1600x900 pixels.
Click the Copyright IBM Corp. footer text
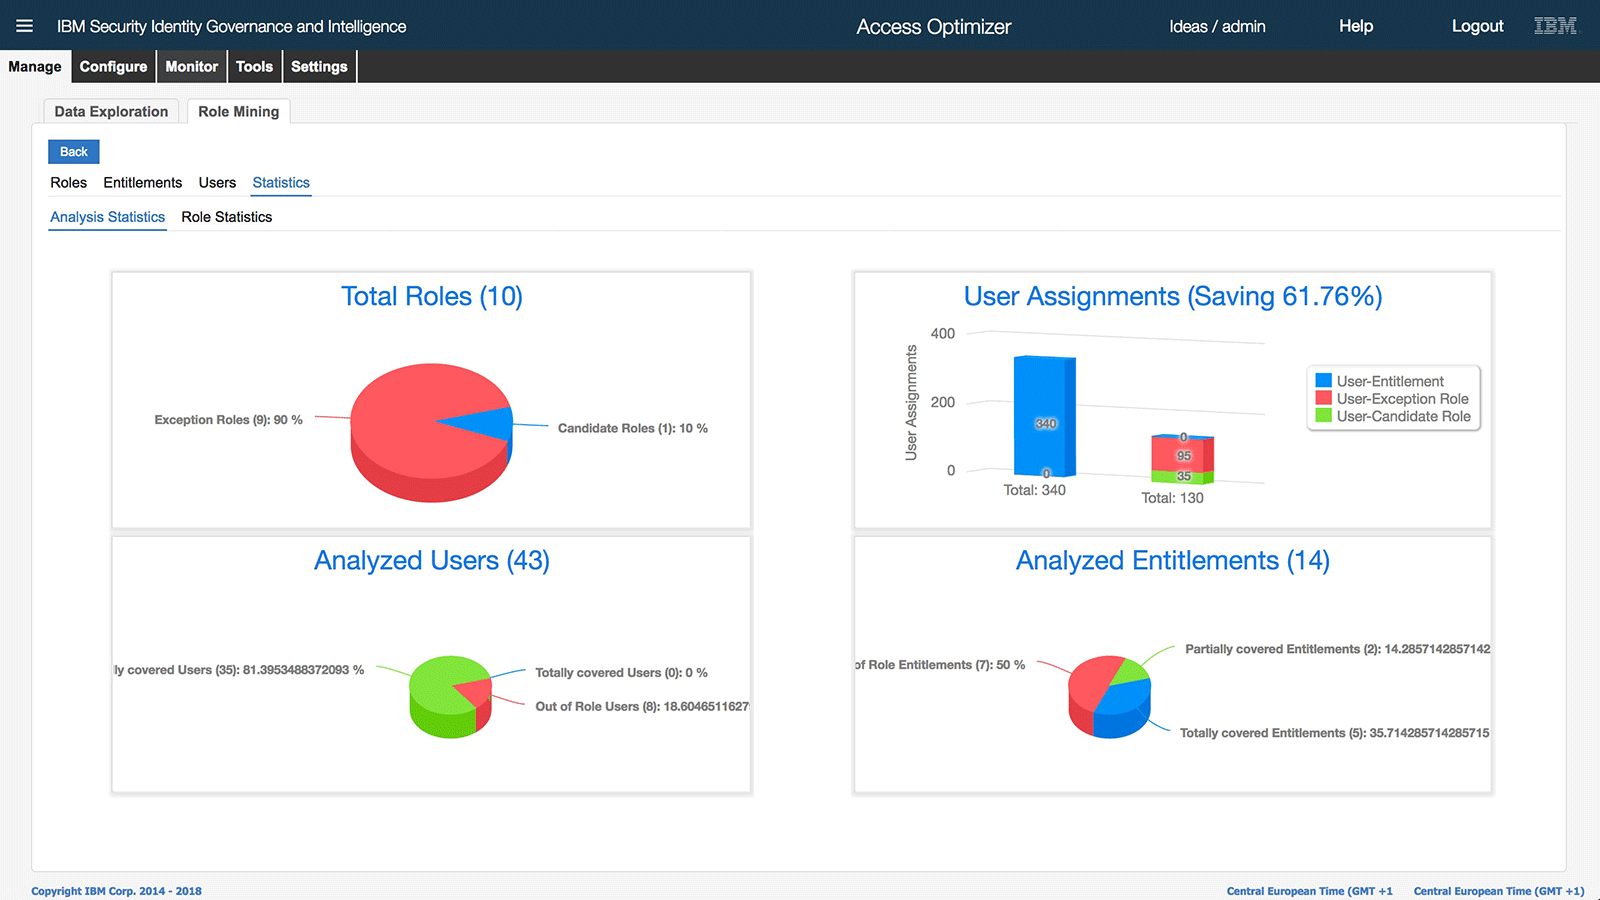tap(116, 891)
